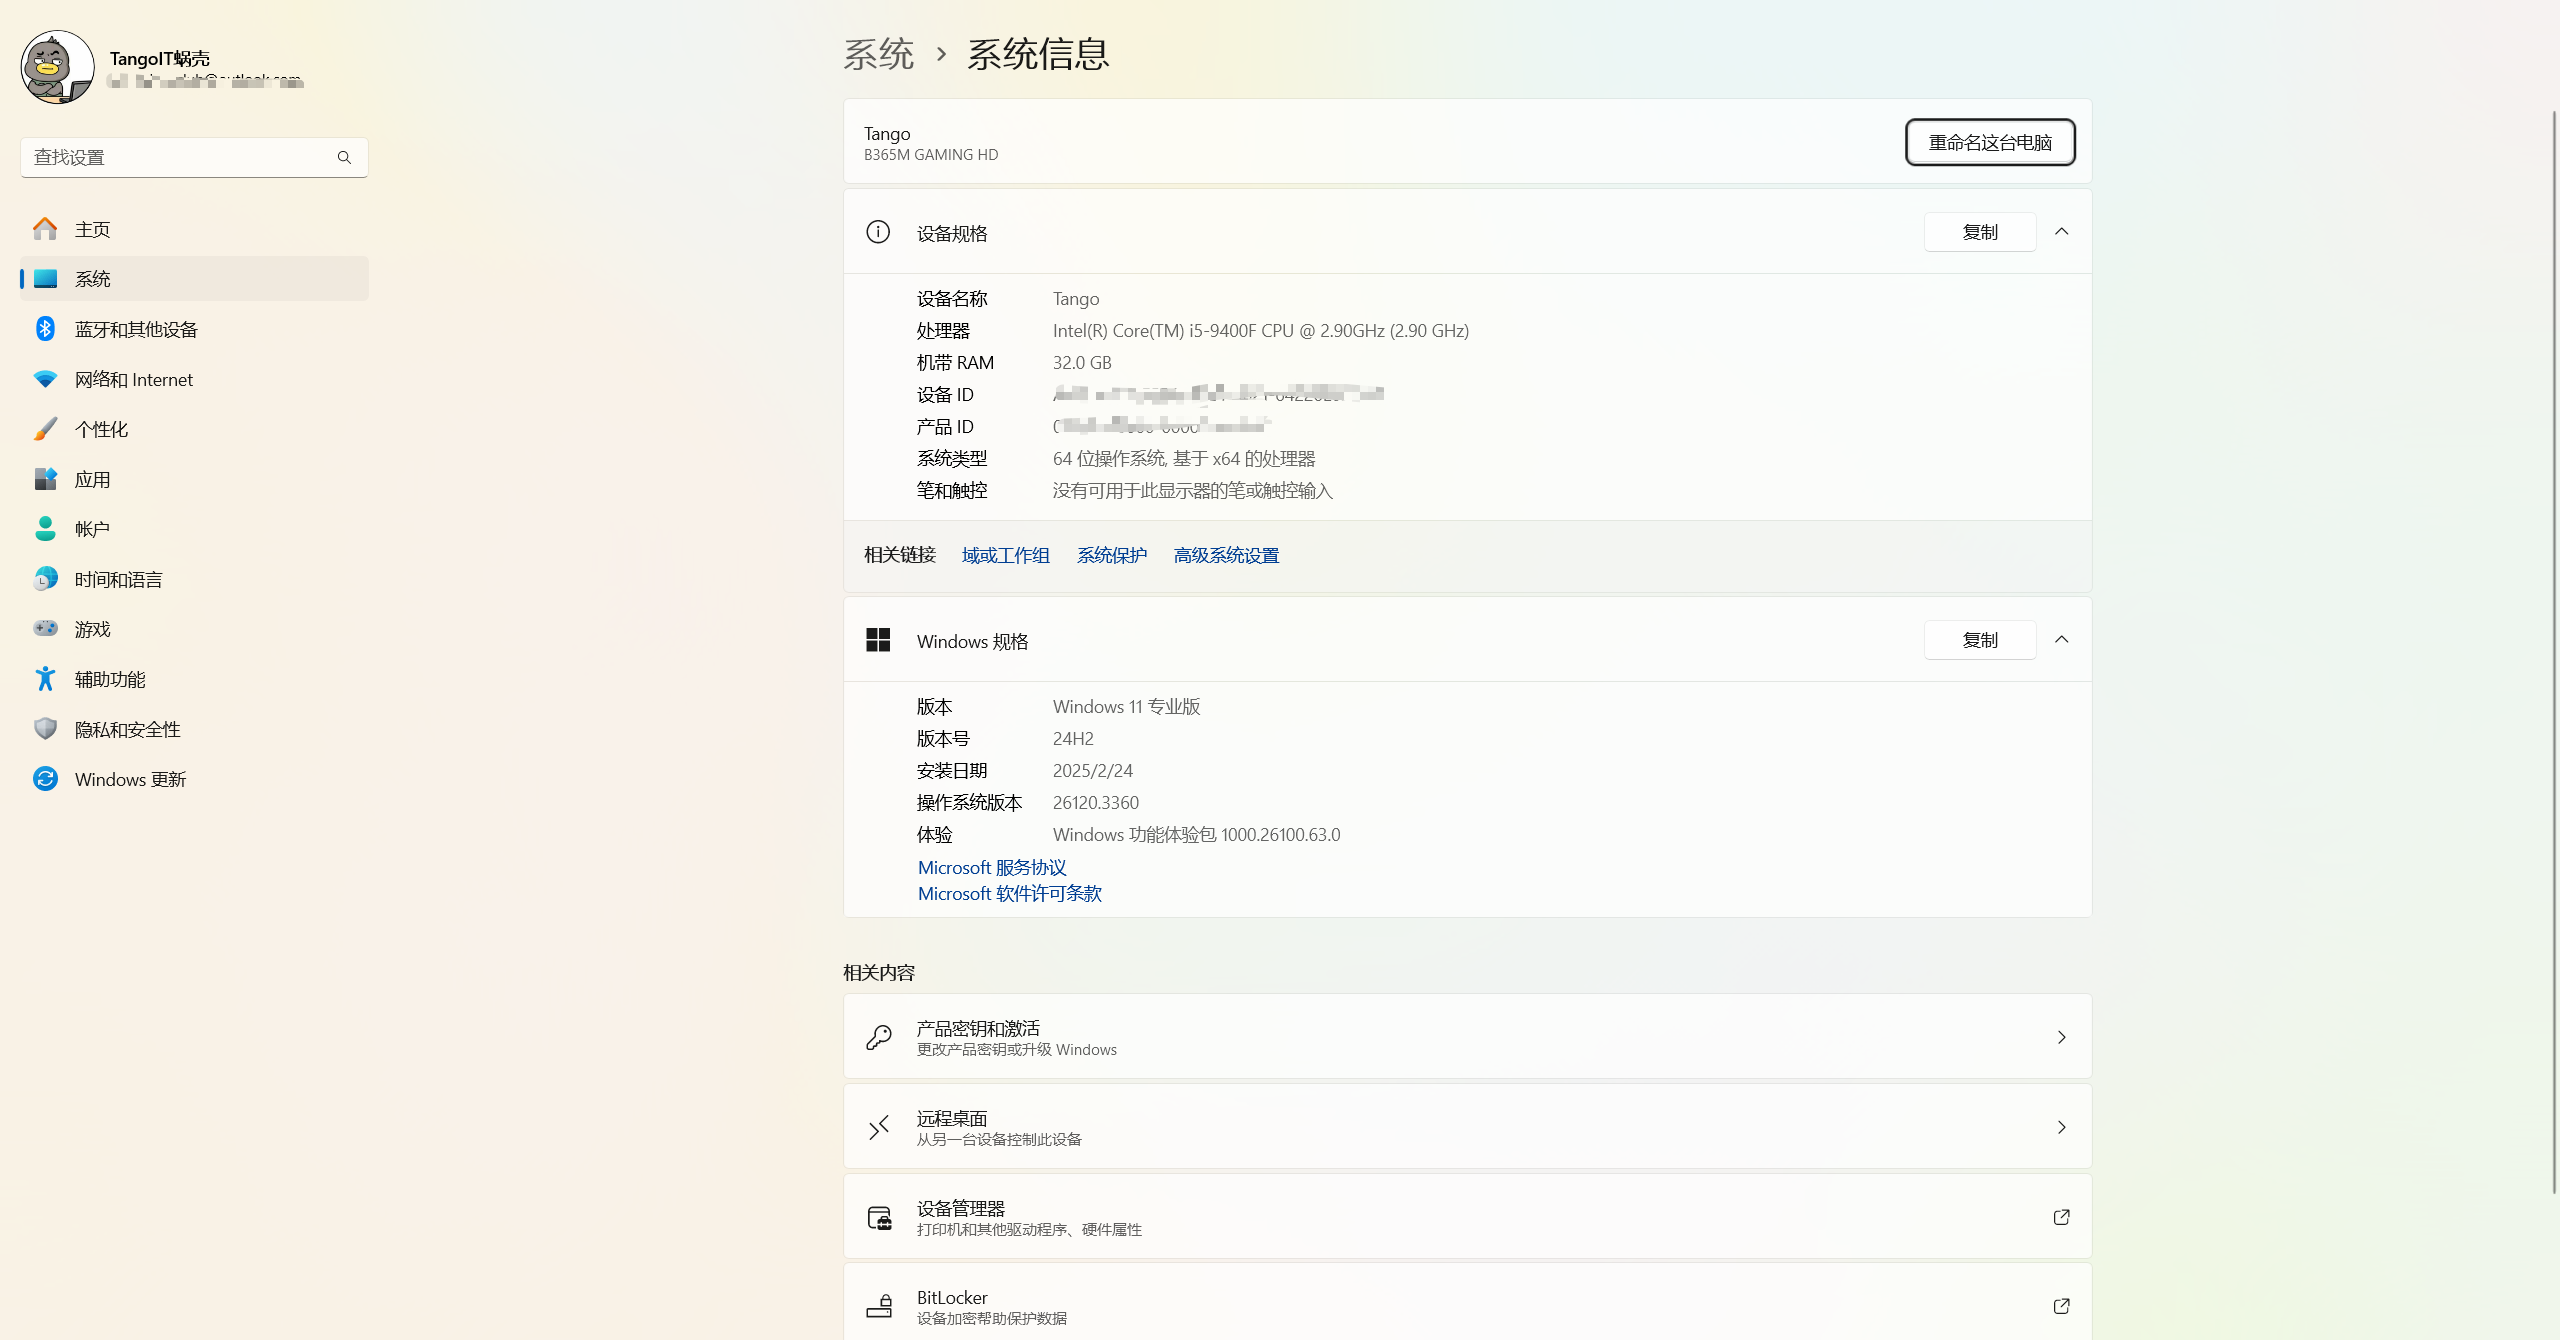Select the 24H2 version number text
Image resolution: width=2560 pixels, height=1340 pixels.
1073,739
